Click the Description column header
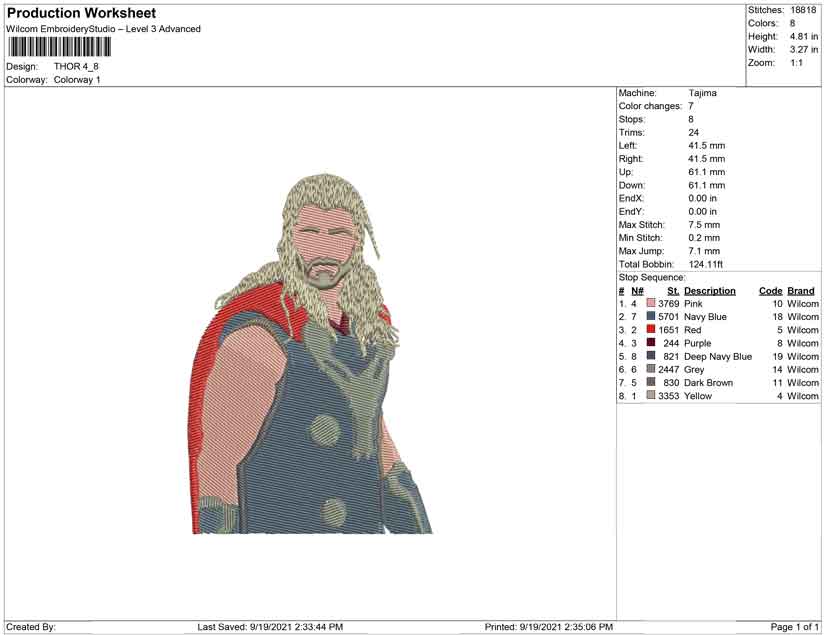Viewport: 825px width, 635px height. pos(710,291)
